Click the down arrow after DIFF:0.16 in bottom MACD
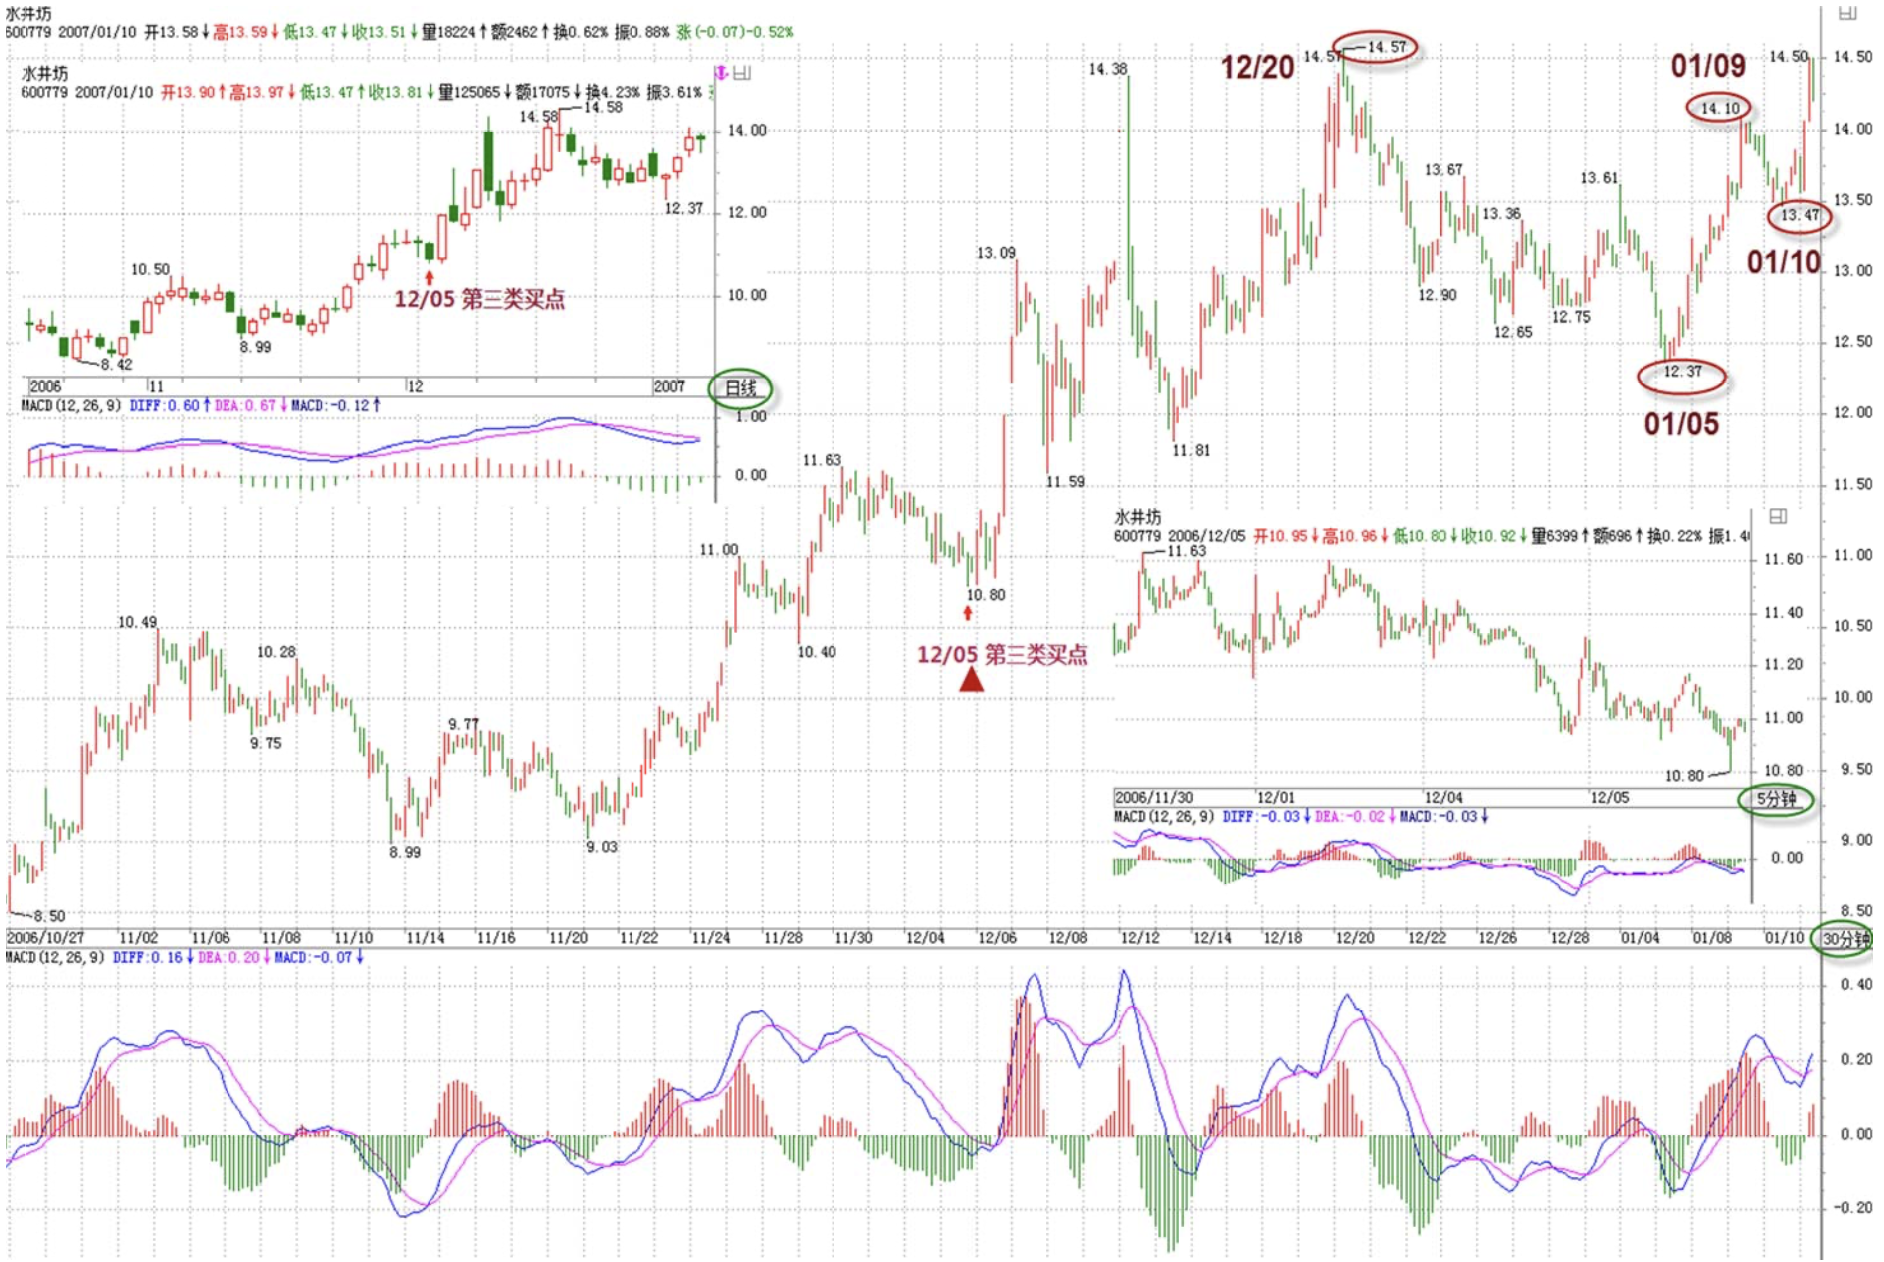Viewport: 1884px width, 1262px height. coord(190,957)
